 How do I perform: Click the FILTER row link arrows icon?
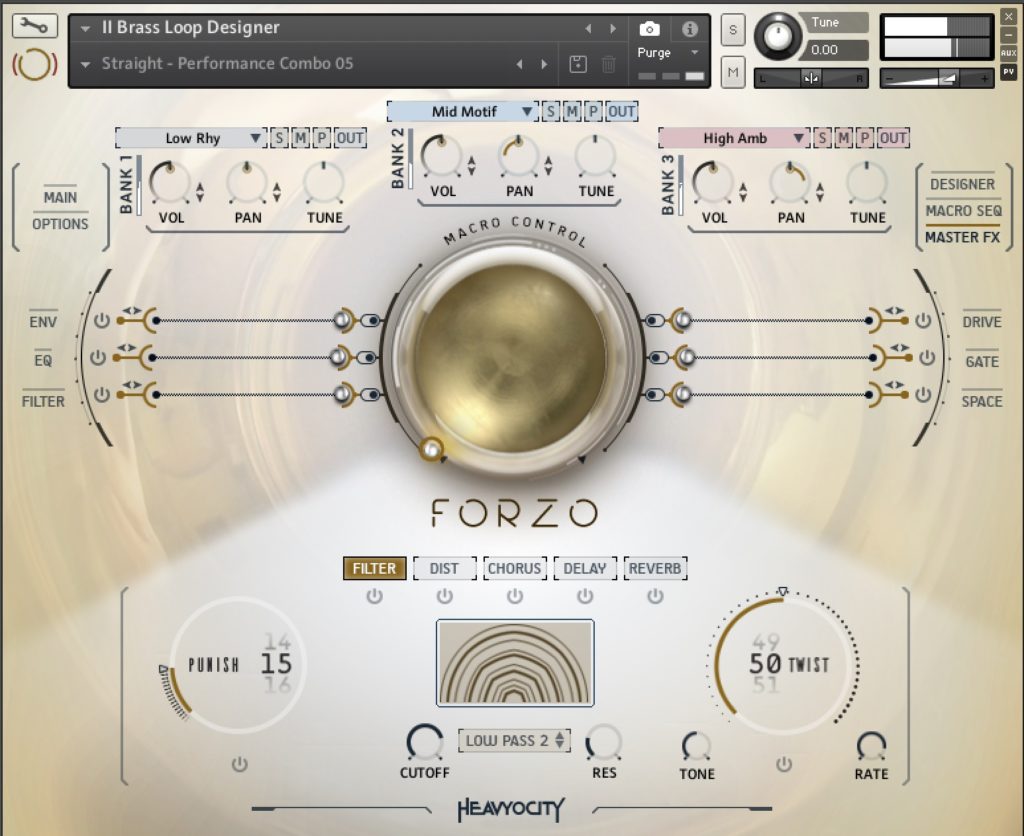[x=132, y=385]
